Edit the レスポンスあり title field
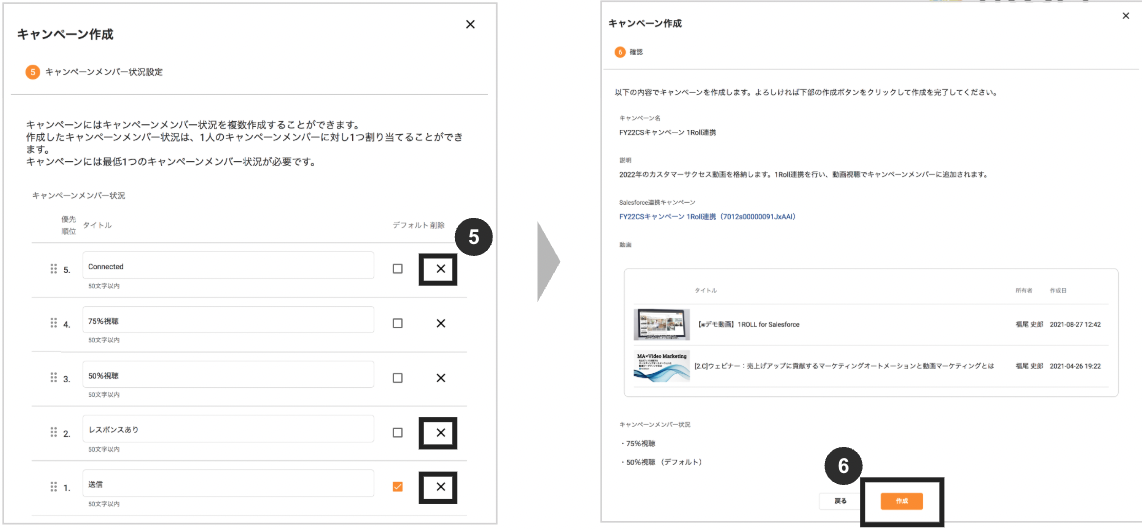The image size is (1142, 530). (x=228, y=430)
